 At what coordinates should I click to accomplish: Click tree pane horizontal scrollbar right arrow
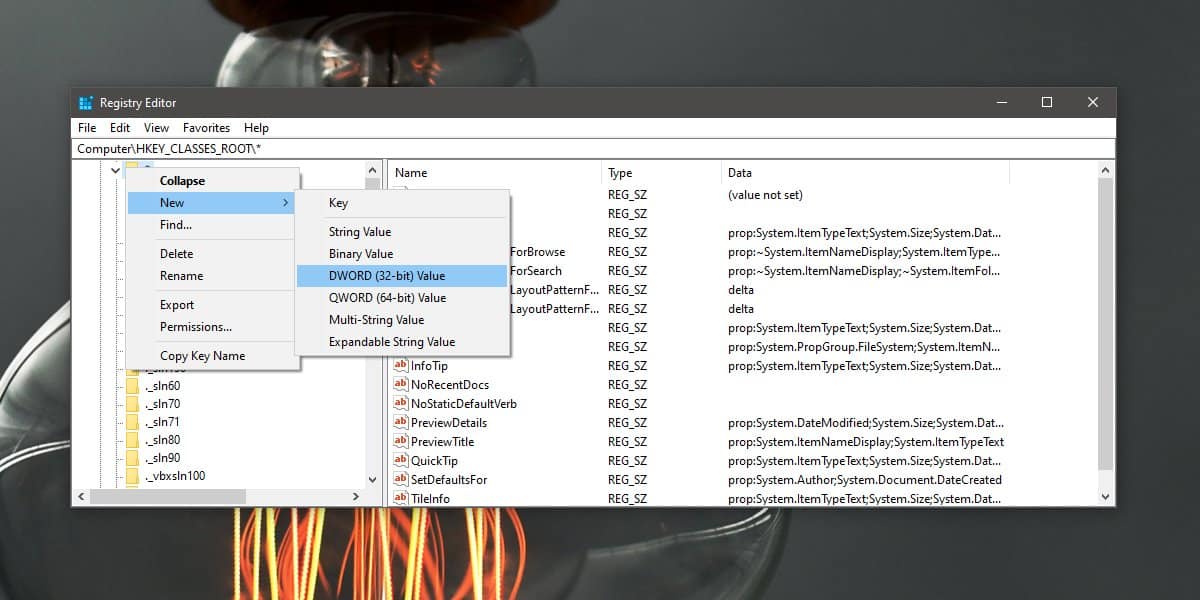(356, 496)
